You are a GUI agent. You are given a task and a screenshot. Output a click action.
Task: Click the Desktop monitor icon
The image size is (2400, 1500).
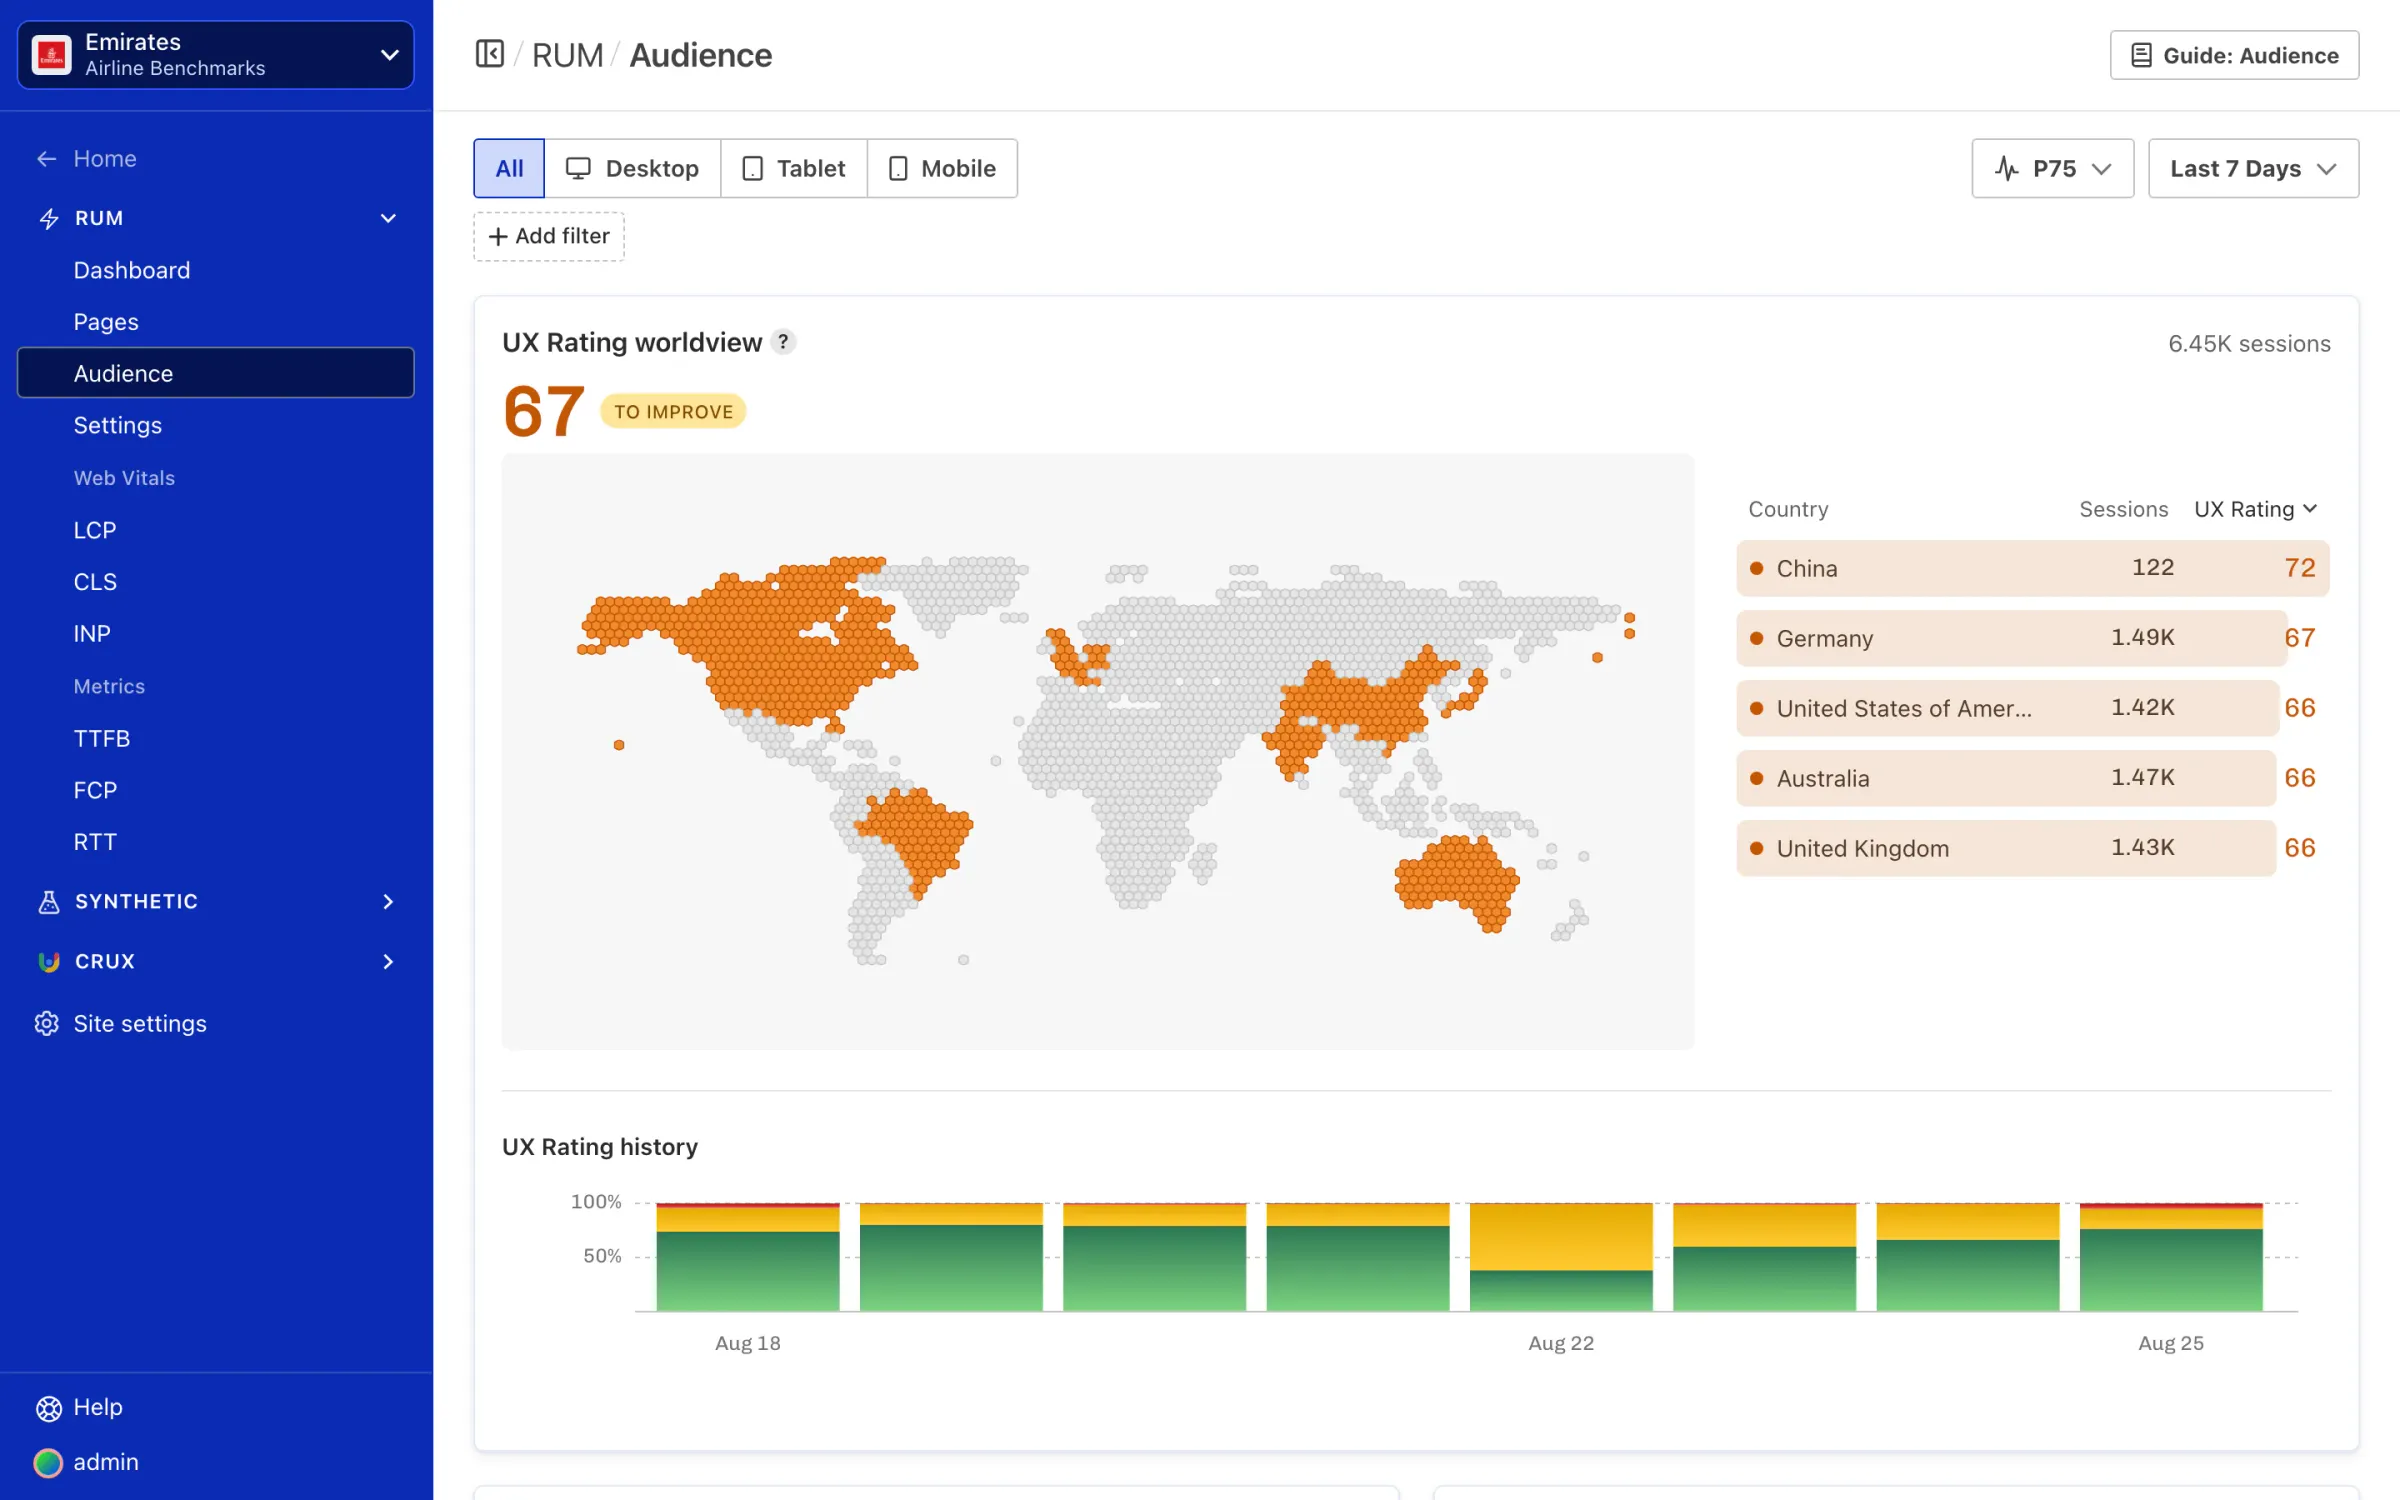click(x=578, y=168)
